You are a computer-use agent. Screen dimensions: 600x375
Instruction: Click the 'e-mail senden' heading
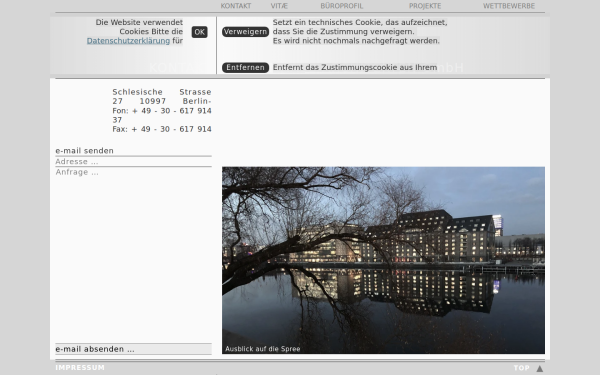[x=85, y=151]
